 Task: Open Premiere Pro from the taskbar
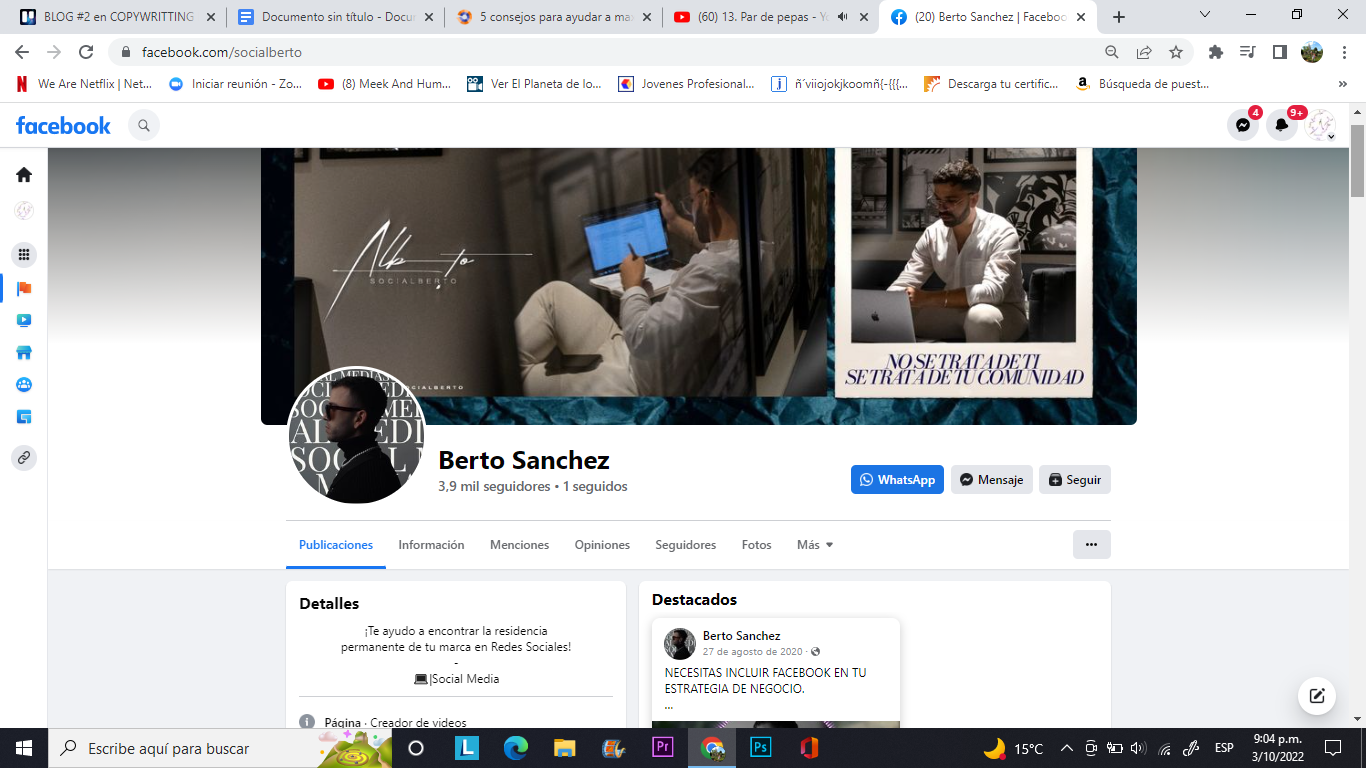(662, 748)
